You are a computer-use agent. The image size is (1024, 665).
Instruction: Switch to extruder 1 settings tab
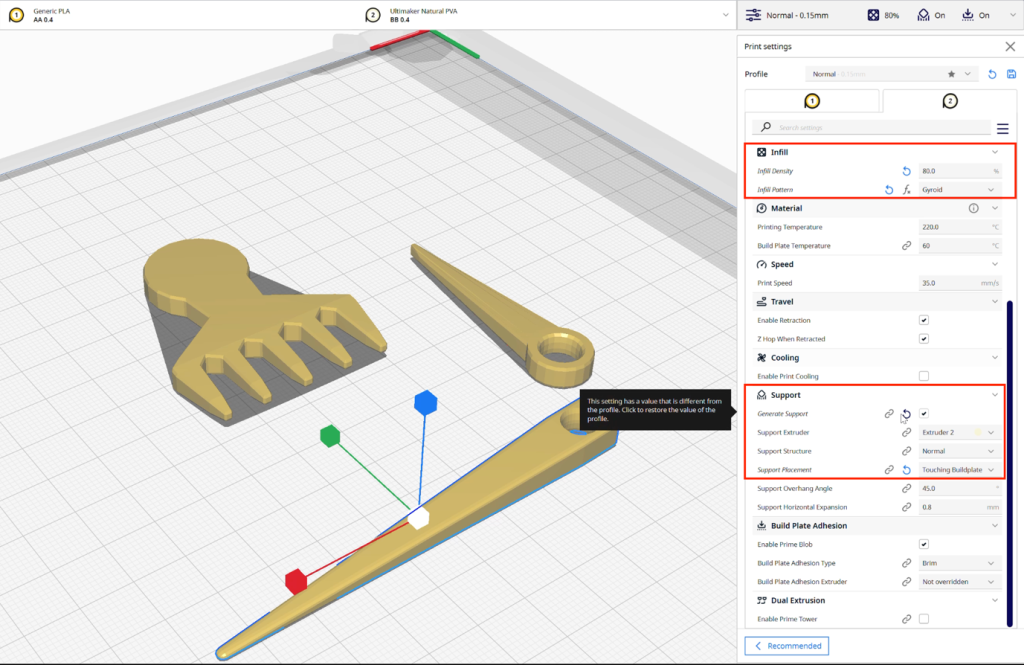(812, 101)
